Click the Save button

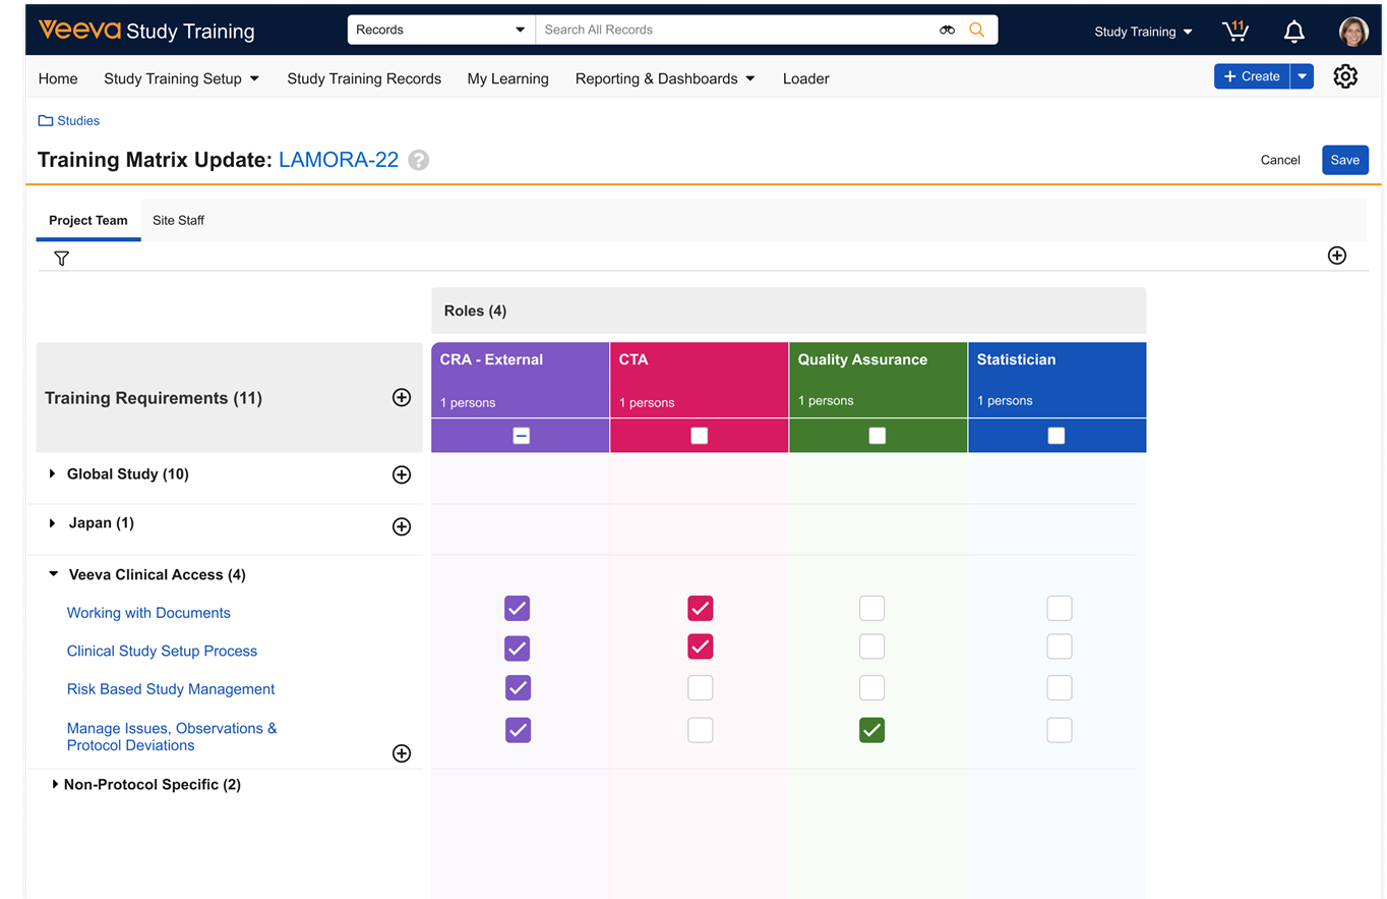1344,160
